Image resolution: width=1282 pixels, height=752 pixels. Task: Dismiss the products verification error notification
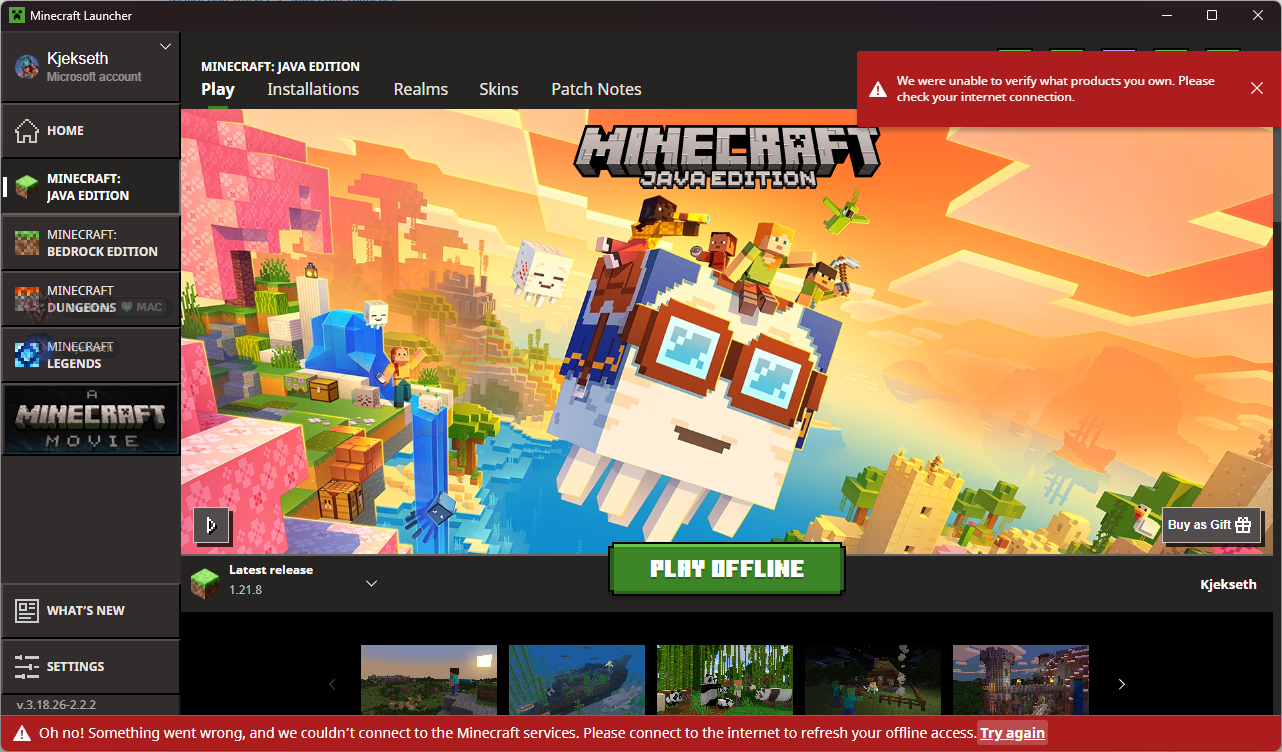click(x=1257, y=88)
